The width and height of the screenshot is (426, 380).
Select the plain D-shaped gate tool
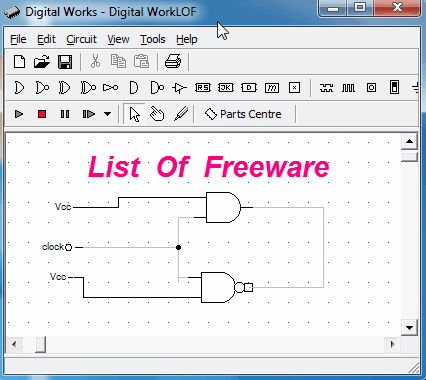pos(133,88)
